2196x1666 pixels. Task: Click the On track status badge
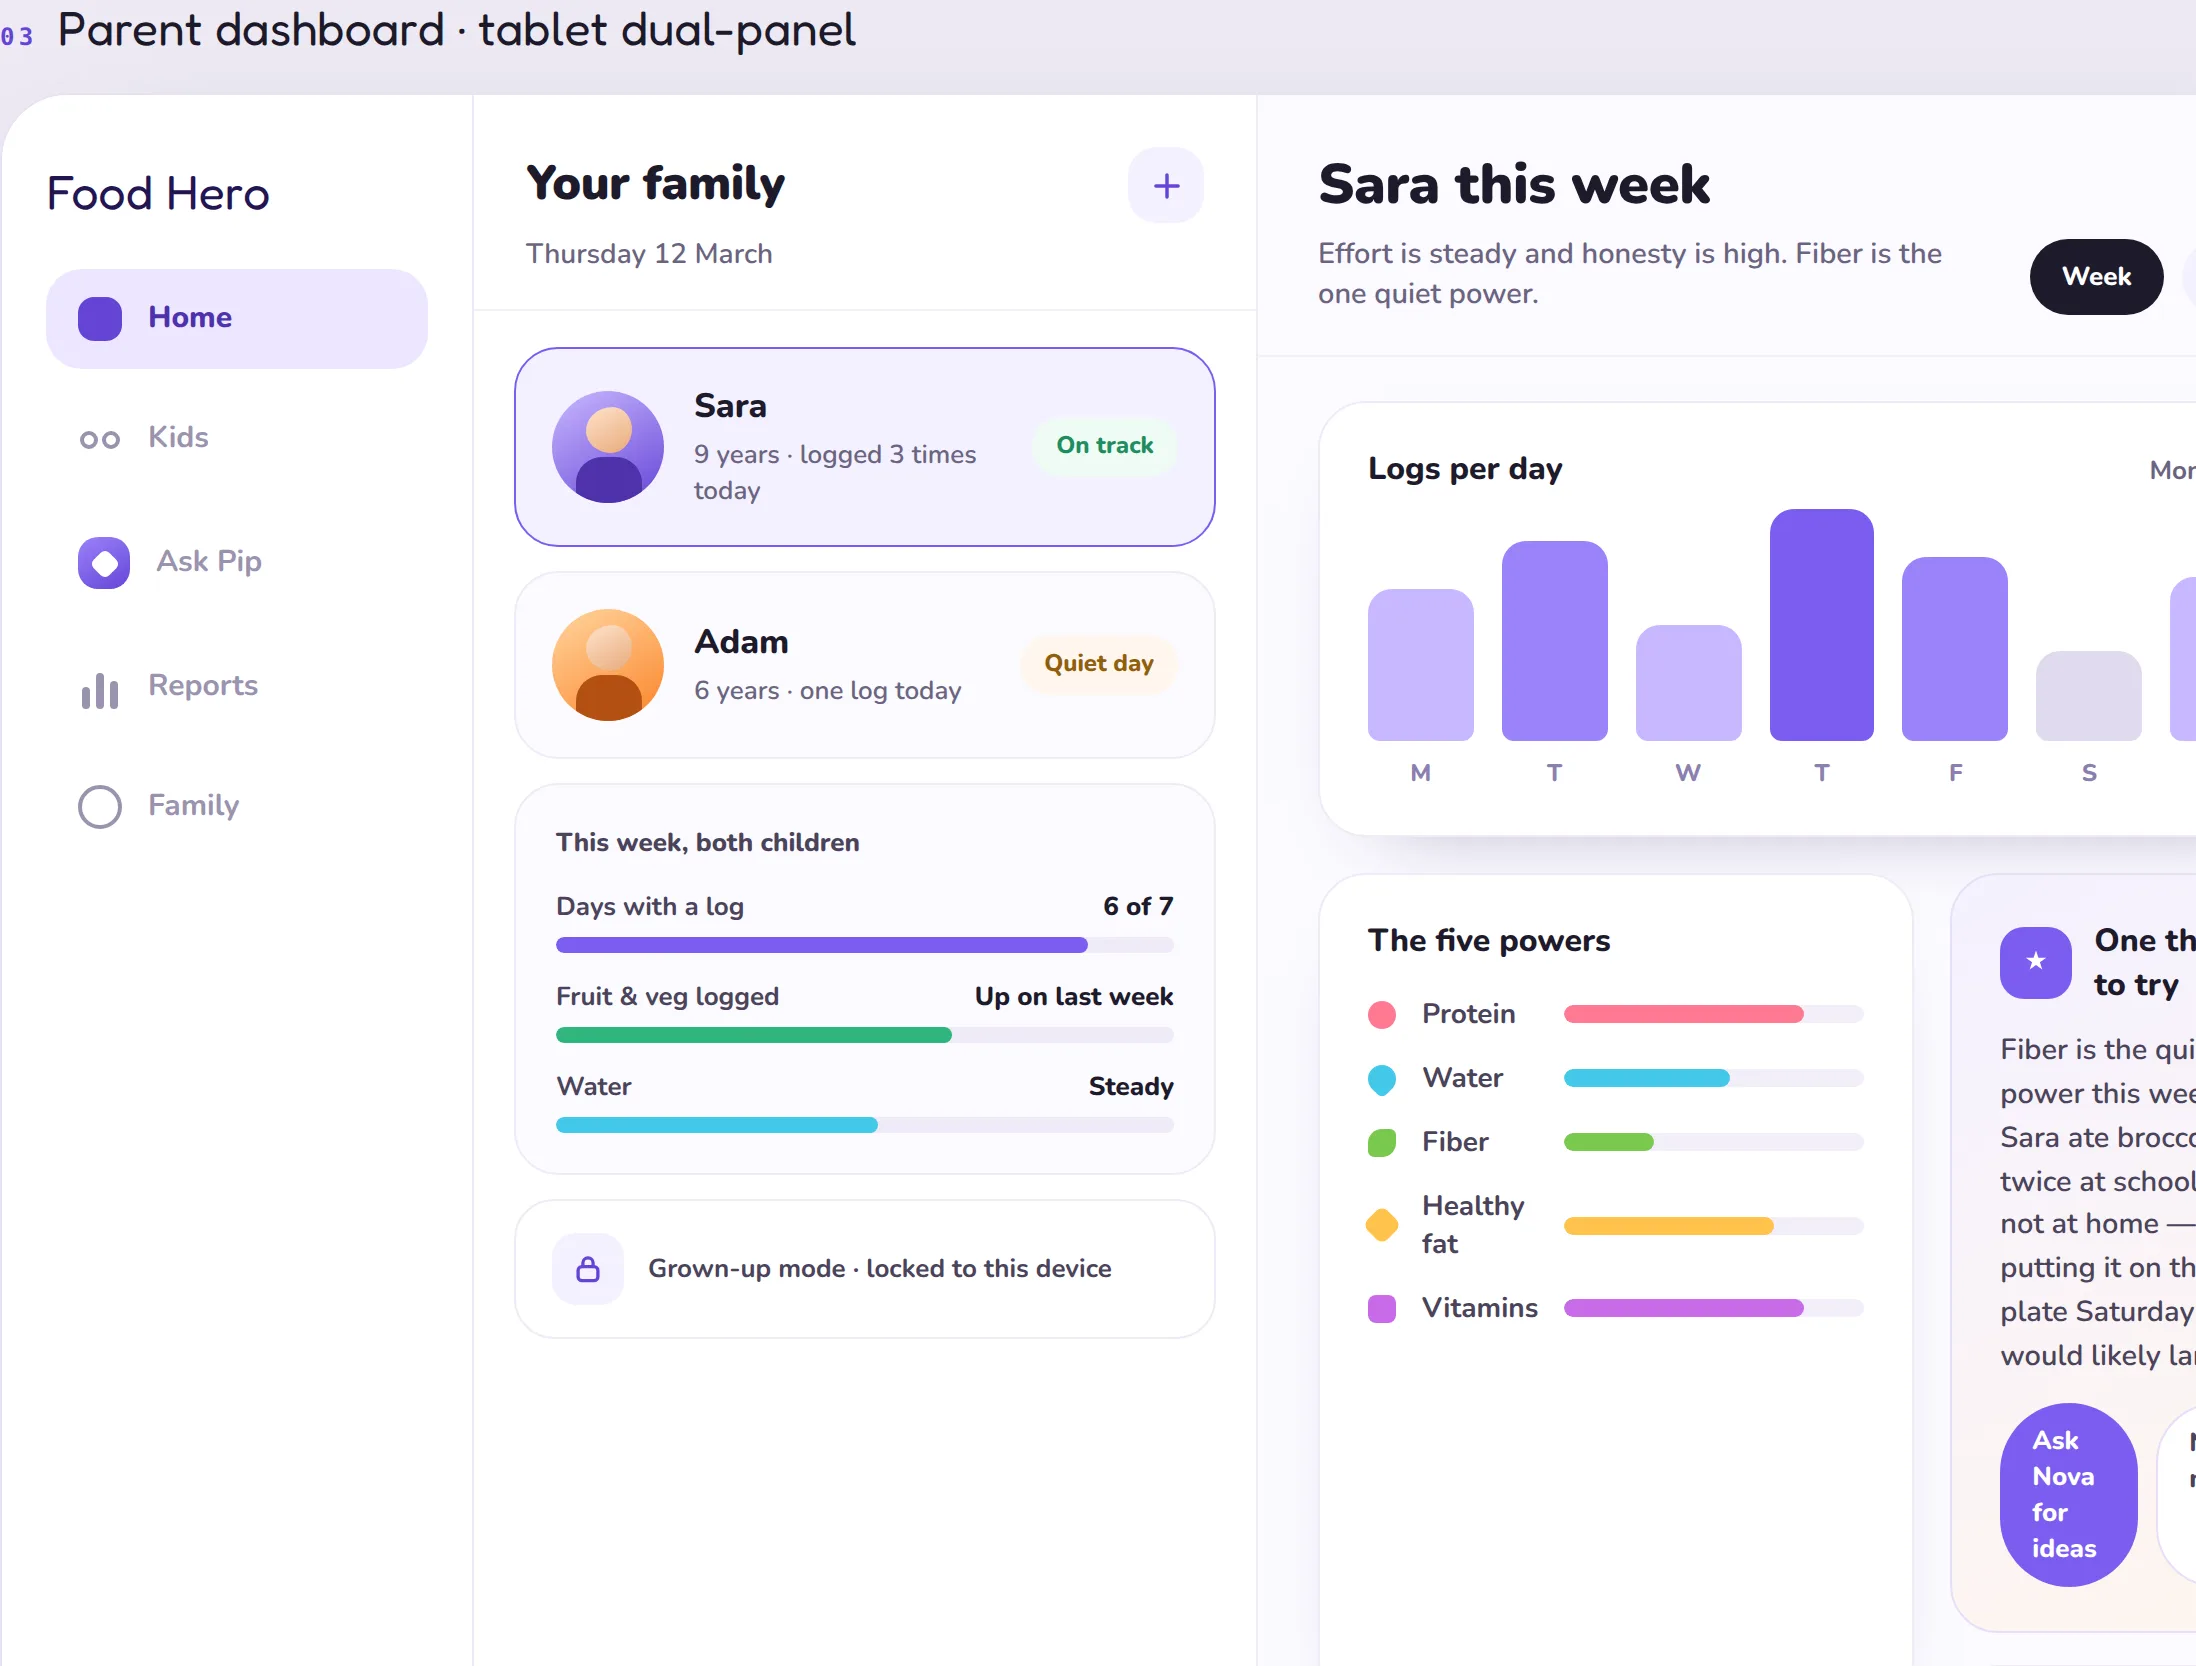click(1105, 446)
